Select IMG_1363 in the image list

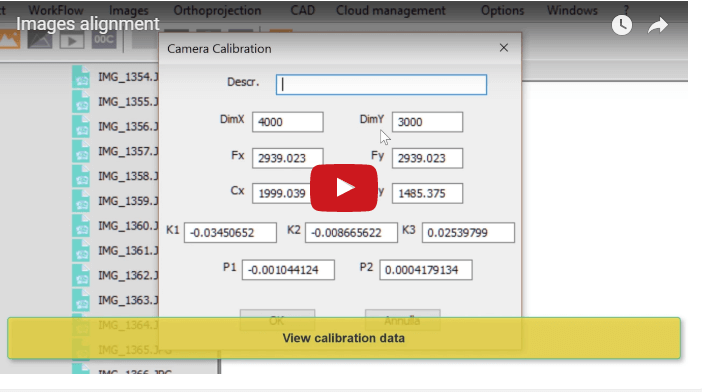[x=115, y=300]
